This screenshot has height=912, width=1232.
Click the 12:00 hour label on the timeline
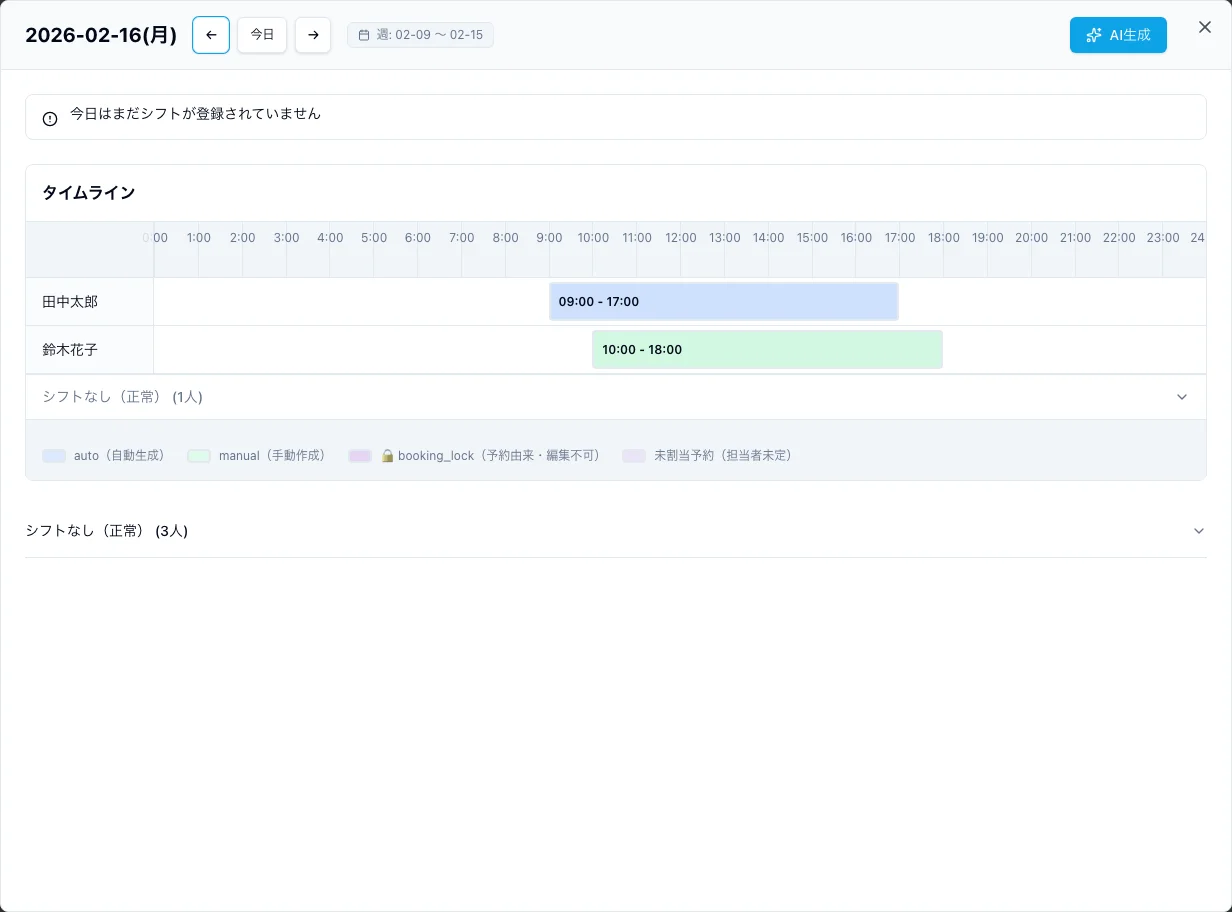681,238
